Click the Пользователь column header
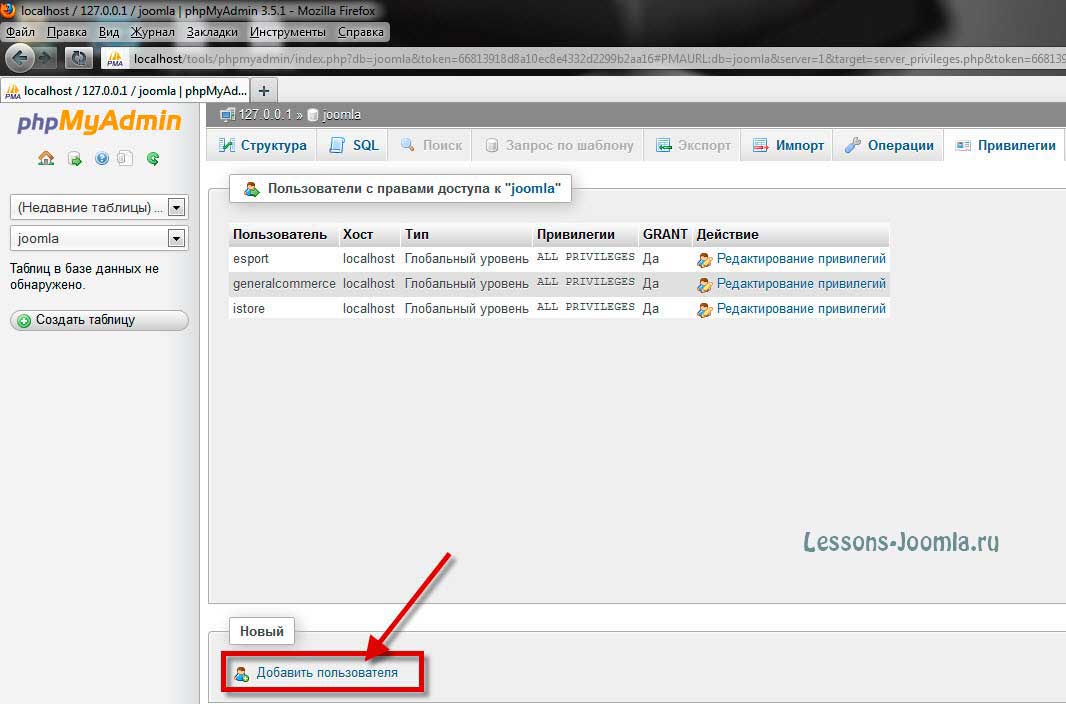 coord(280,234)
